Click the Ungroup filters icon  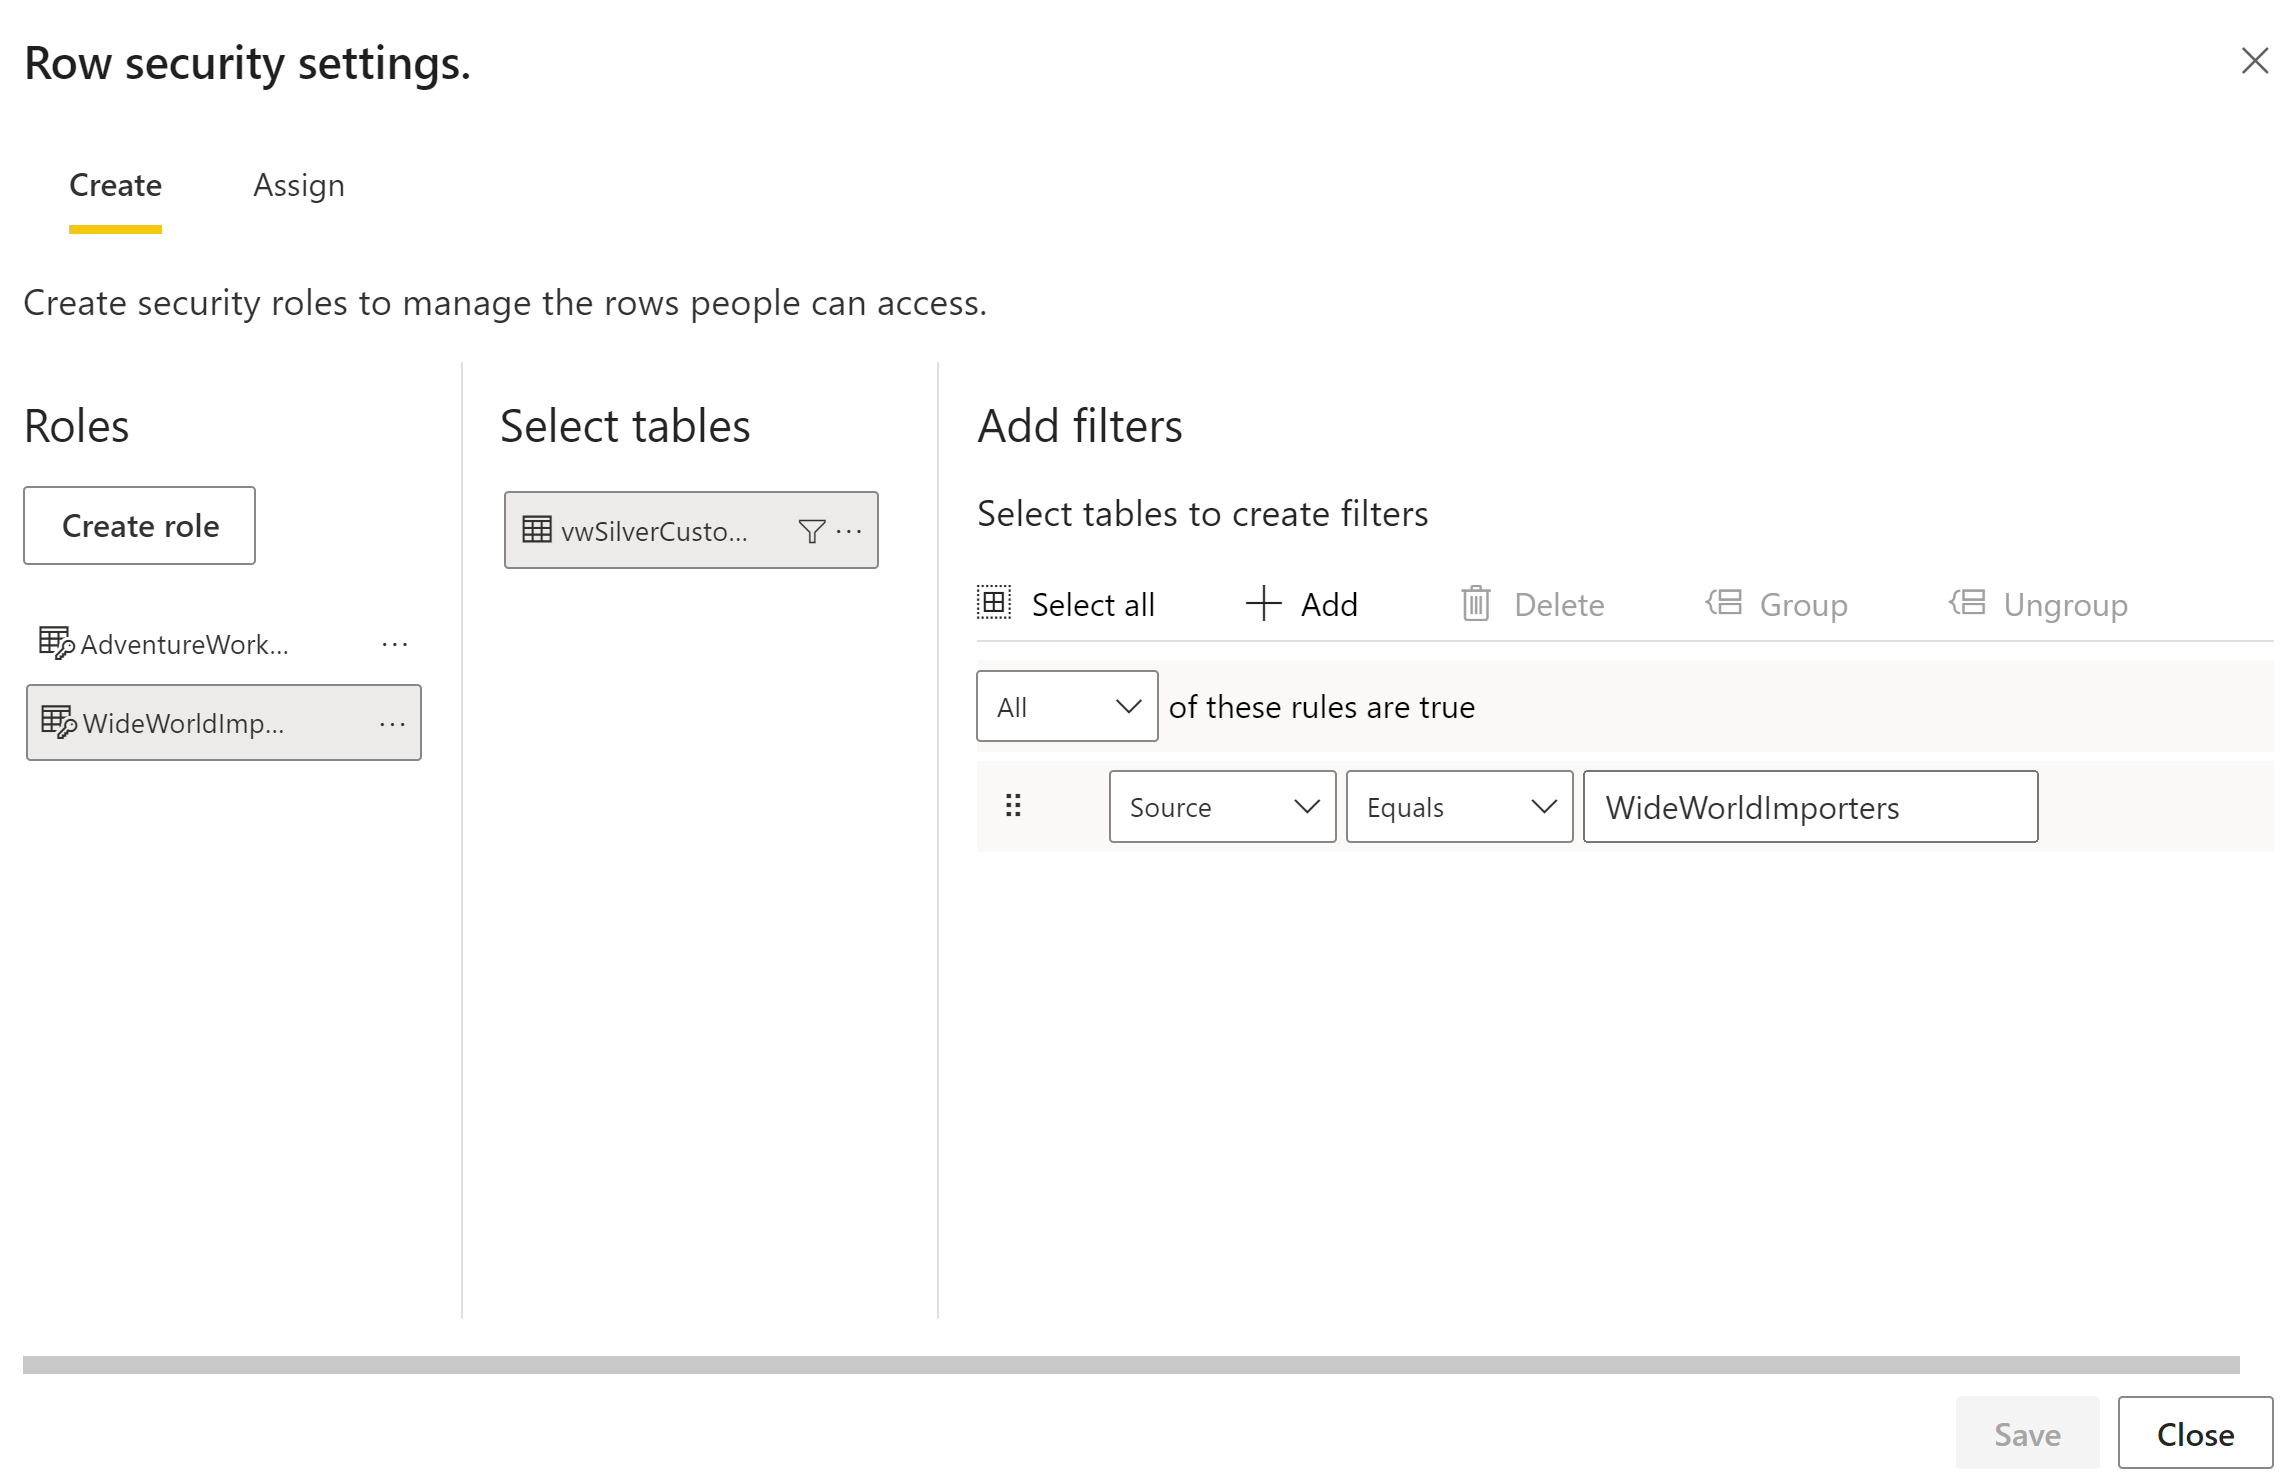[1967, 602]
